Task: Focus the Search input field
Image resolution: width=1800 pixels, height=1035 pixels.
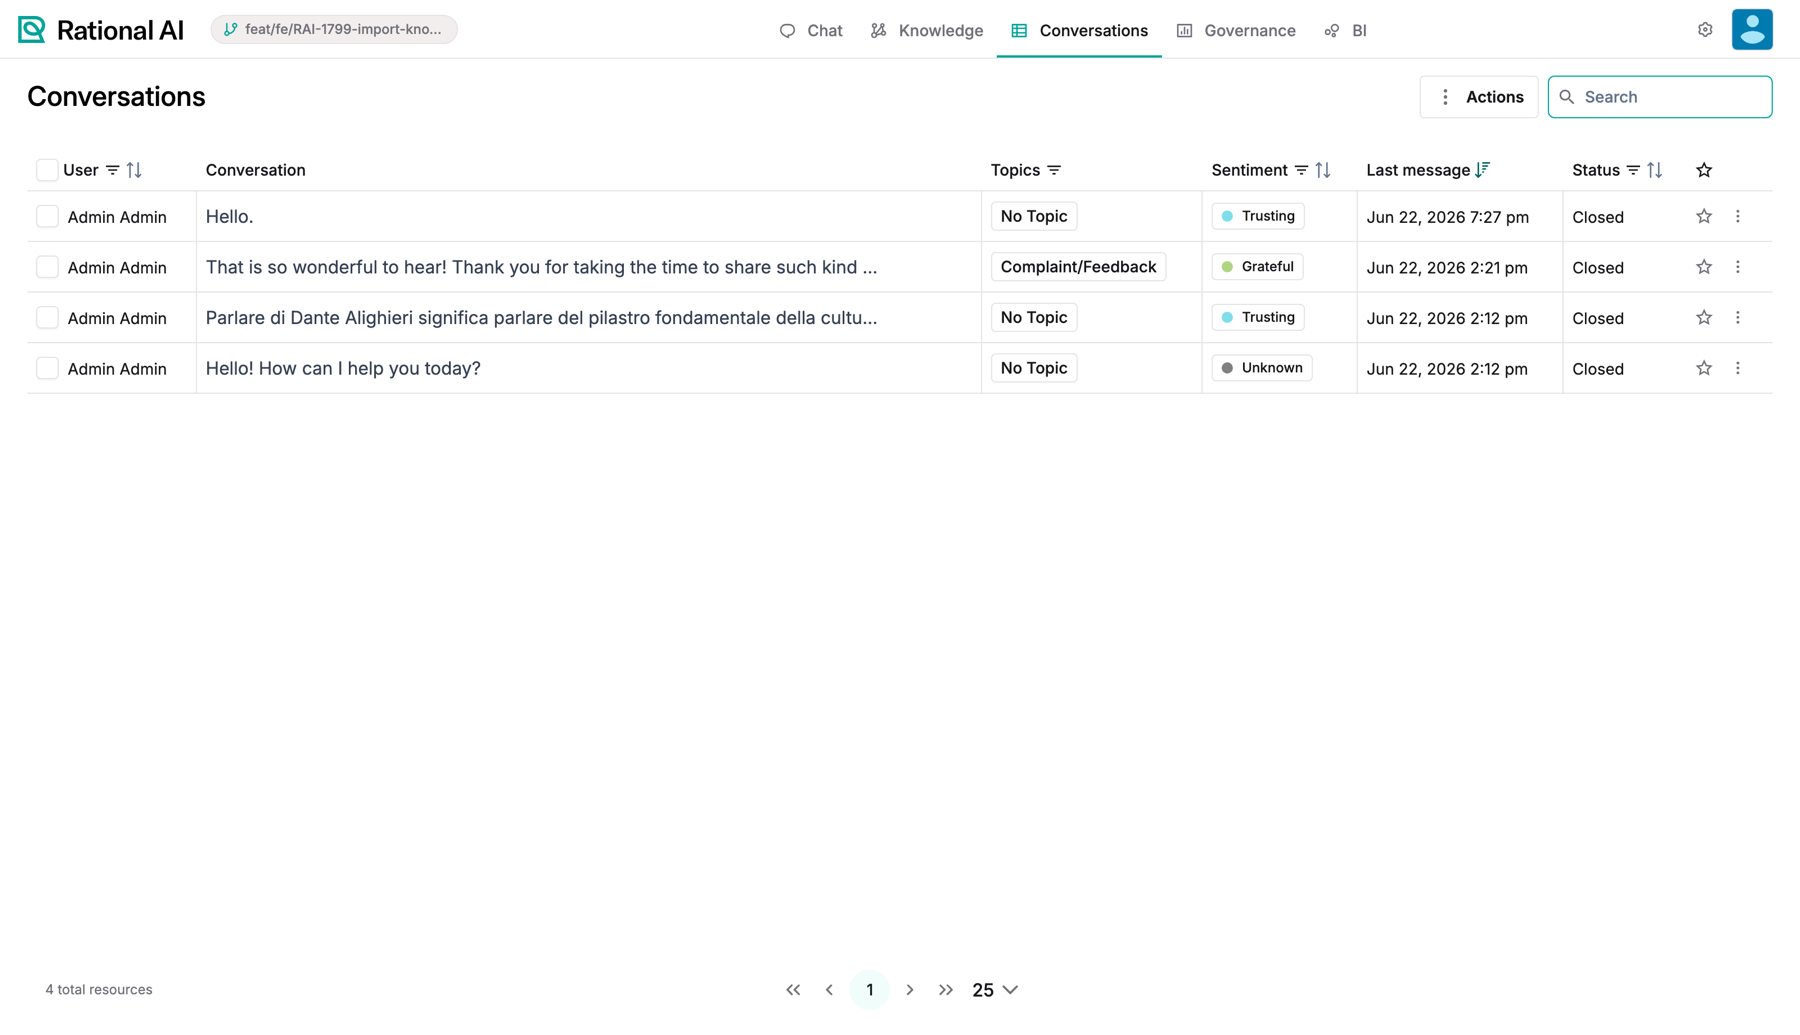Action: 1660,97
